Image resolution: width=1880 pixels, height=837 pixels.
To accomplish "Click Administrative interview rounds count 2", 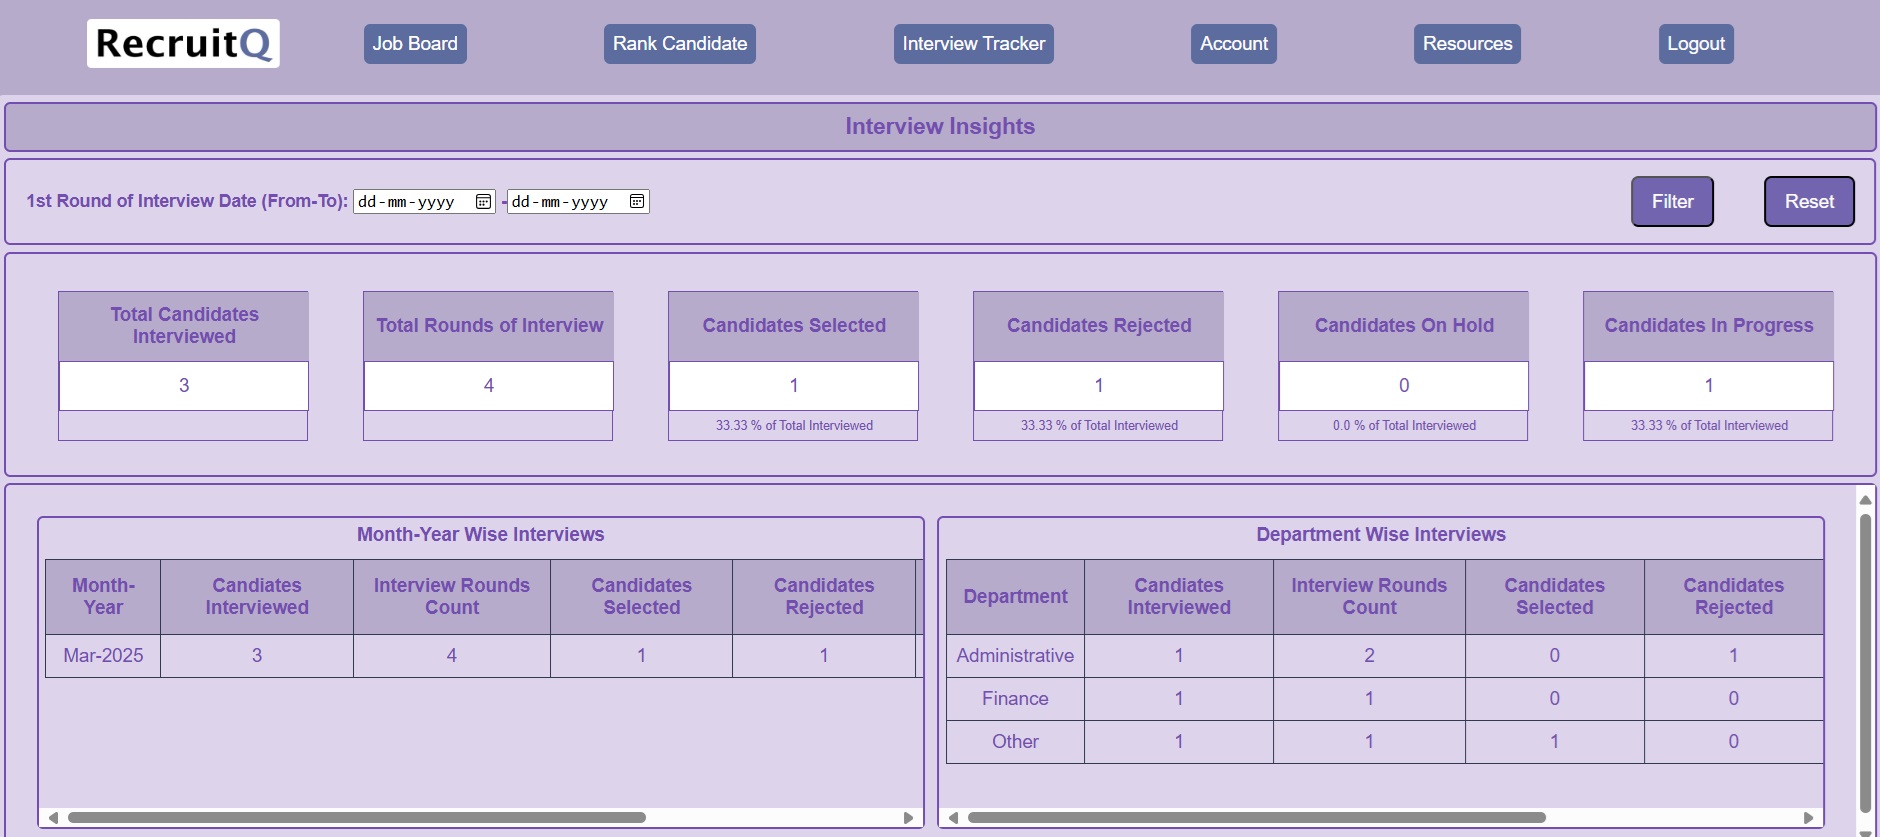I will click(1369, 656).
